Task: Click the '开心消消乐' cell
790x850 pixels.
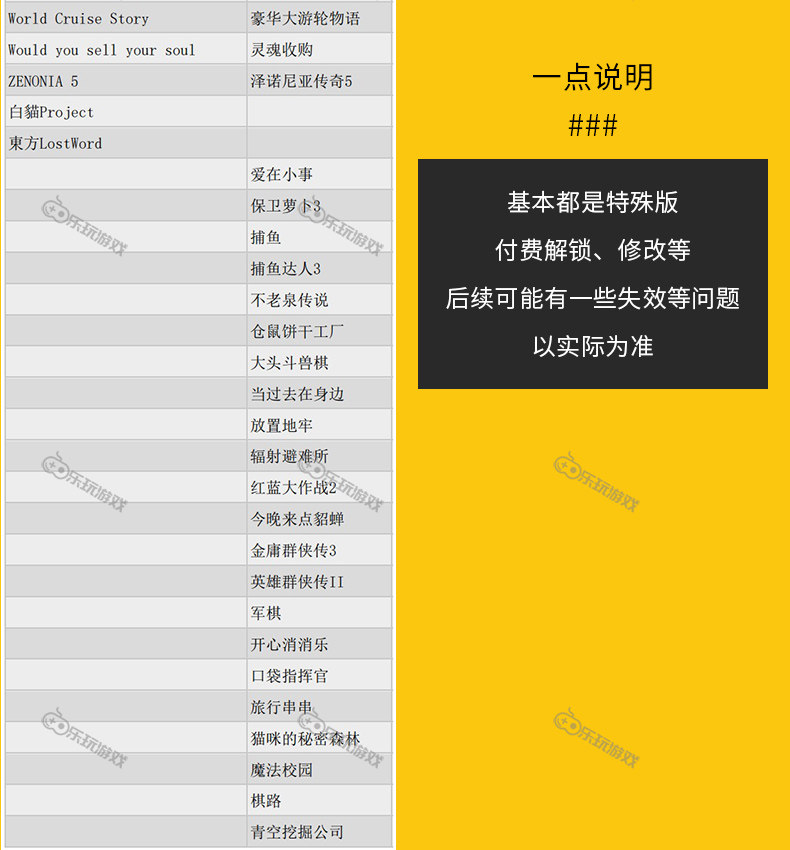Action: point(319,645)
